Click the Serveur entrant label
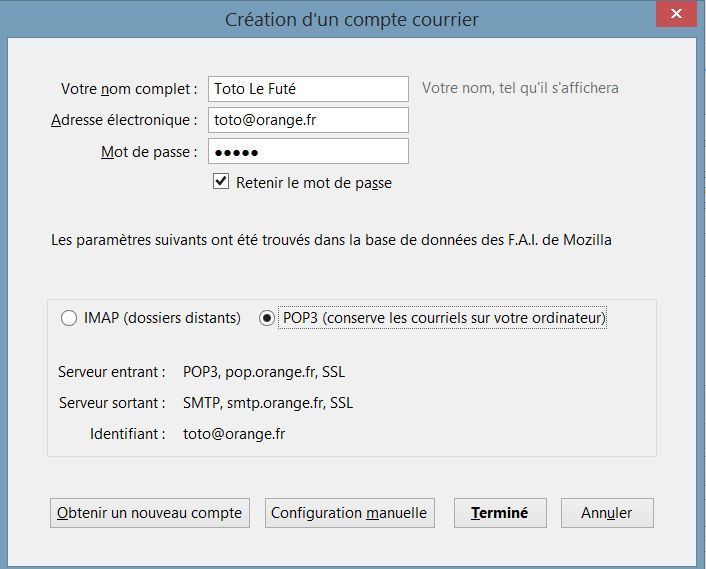Screen dimensions: 706x569 point(112,372)
